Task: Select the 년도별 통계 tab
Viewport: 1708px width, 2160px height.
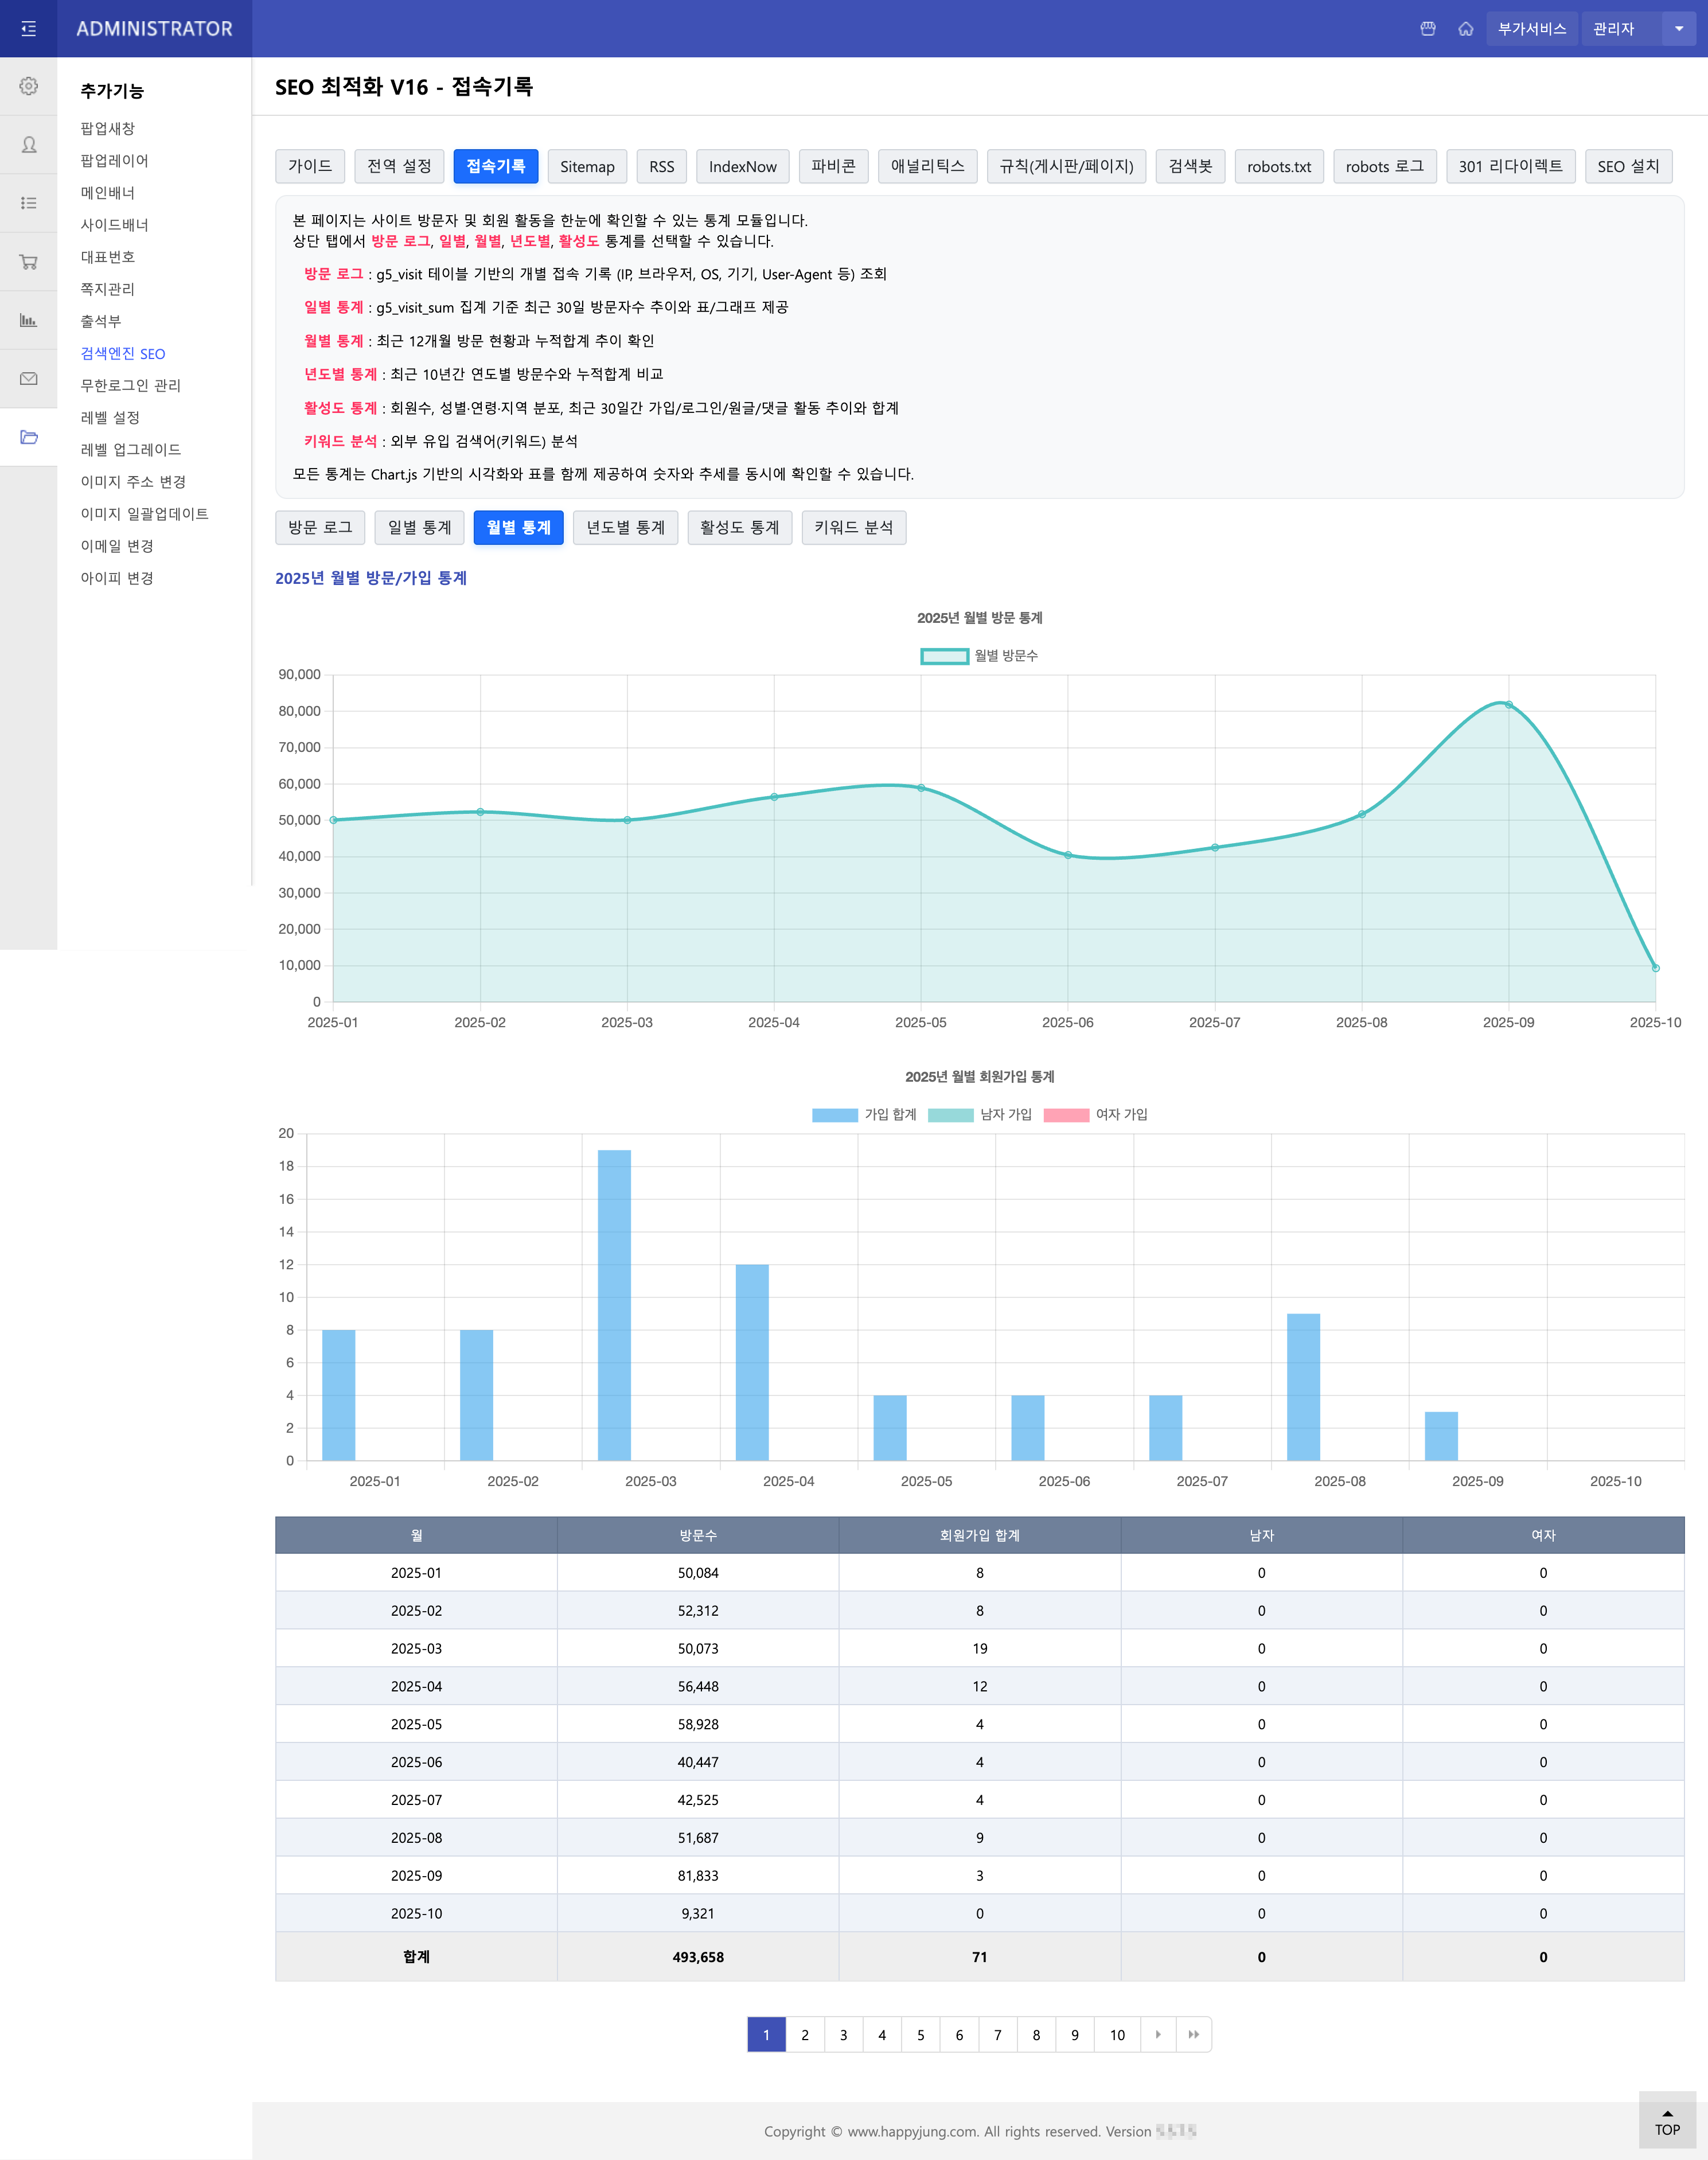Action: [625, 528]
